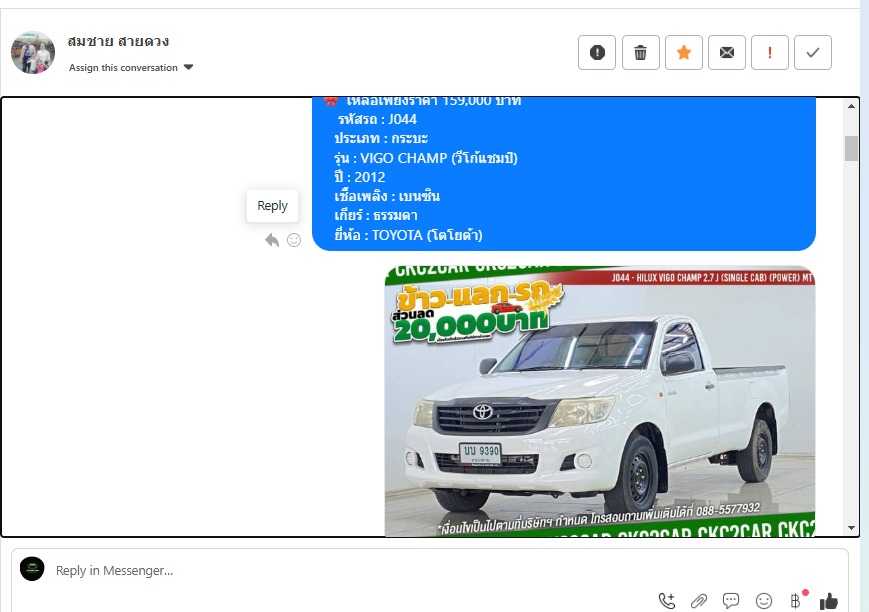This screenshot has height=612, width=869.
Task: Open สมชาย สายดวง profile picture
Action: pyautogui.click(x=33, y=53)
